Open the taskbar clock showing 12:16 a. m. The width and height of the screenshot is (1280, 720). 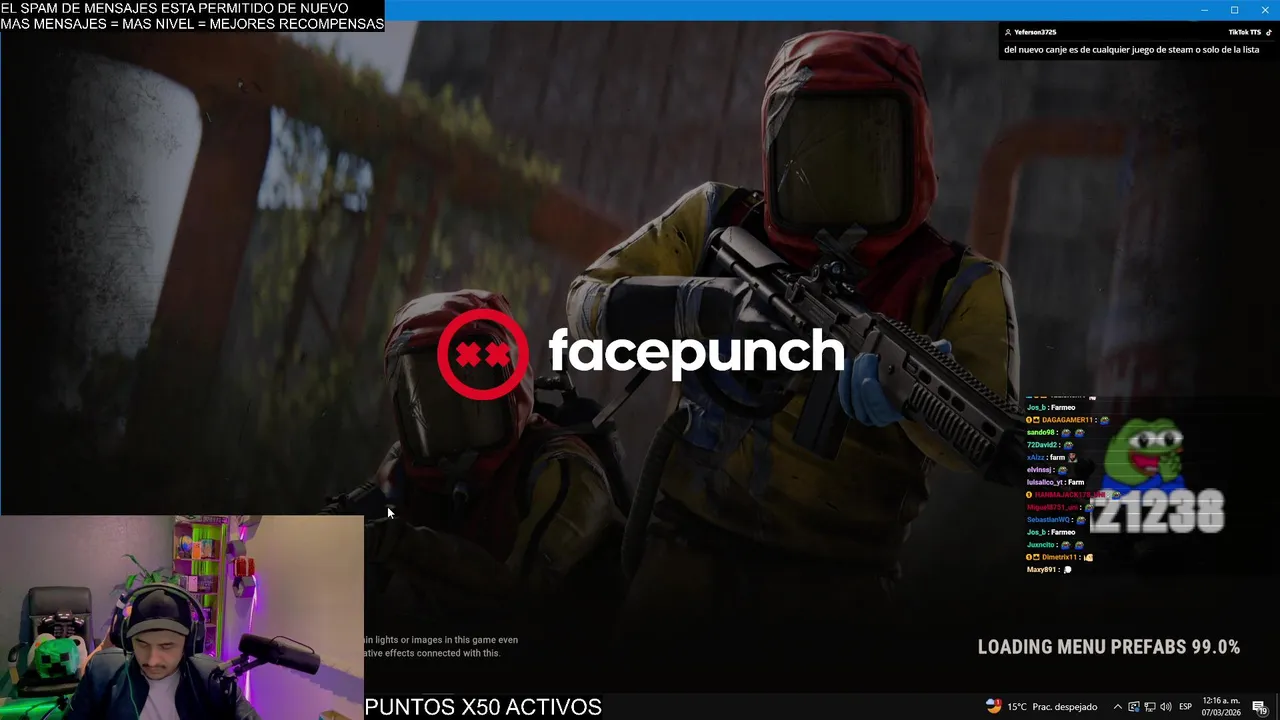(x=1222, y=707)
